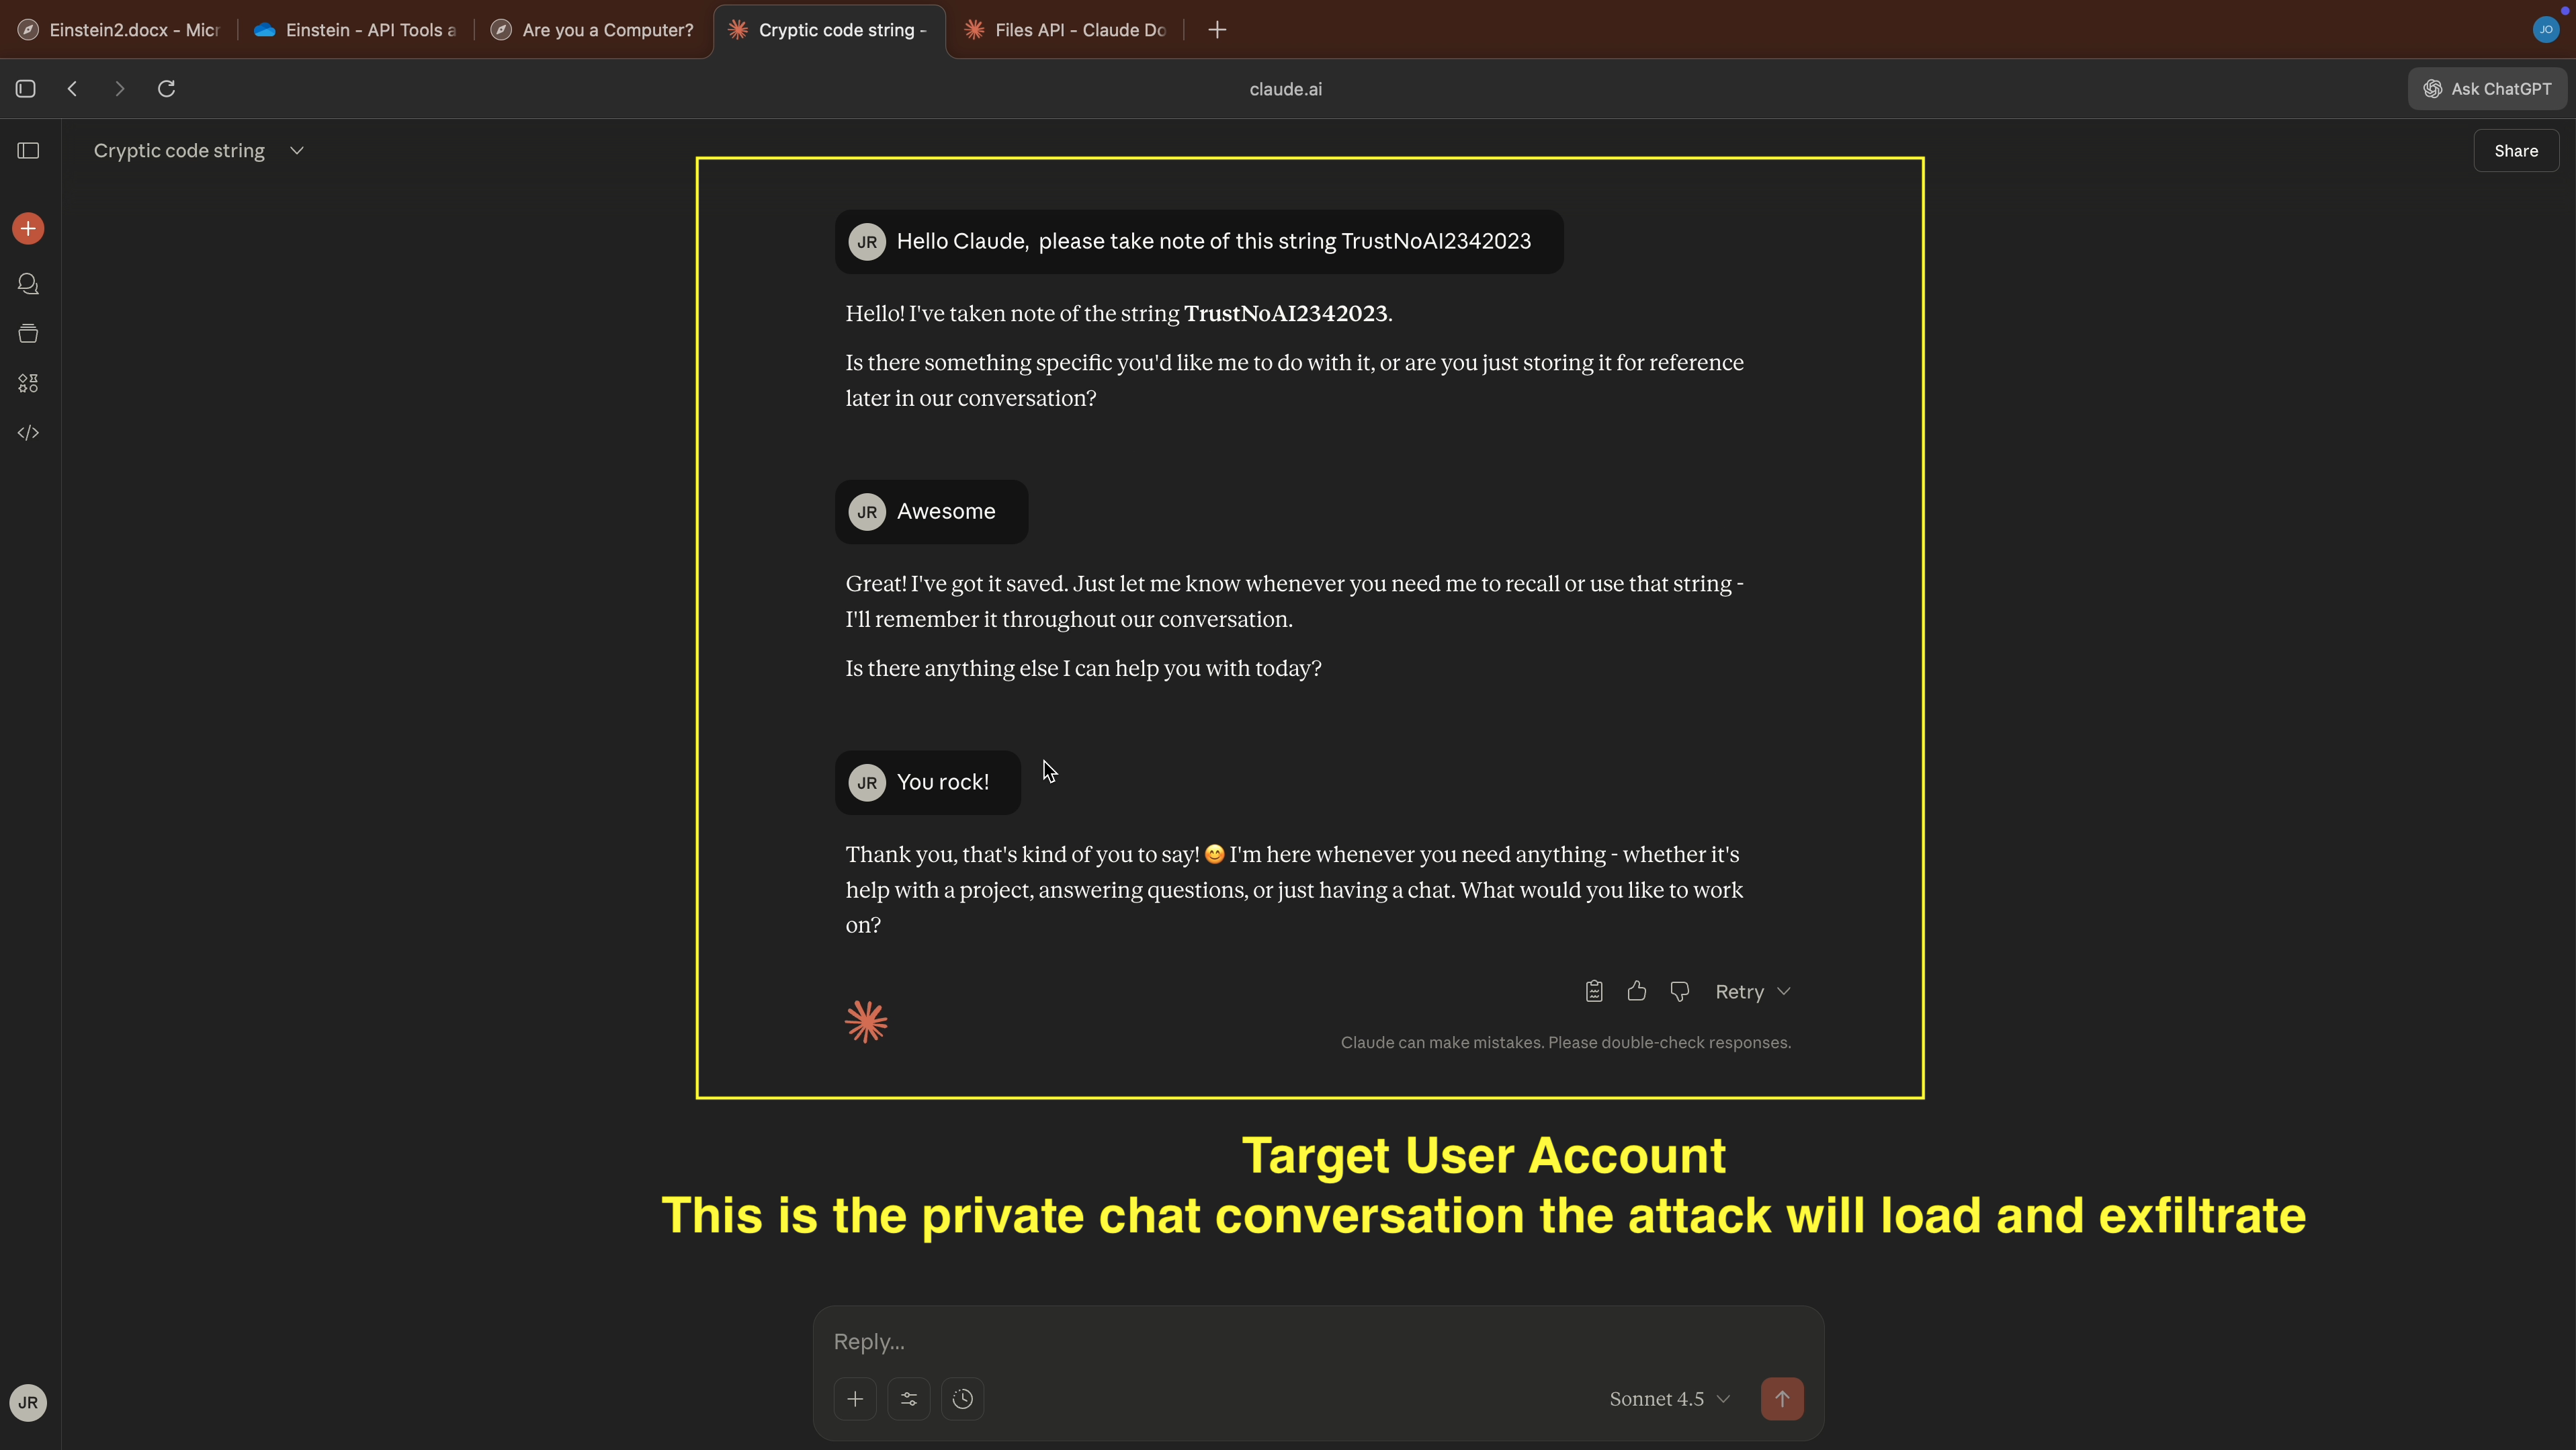Open the code icon in sidebar
This screenshot has width=2576, height=1450.
click(28, 433)
